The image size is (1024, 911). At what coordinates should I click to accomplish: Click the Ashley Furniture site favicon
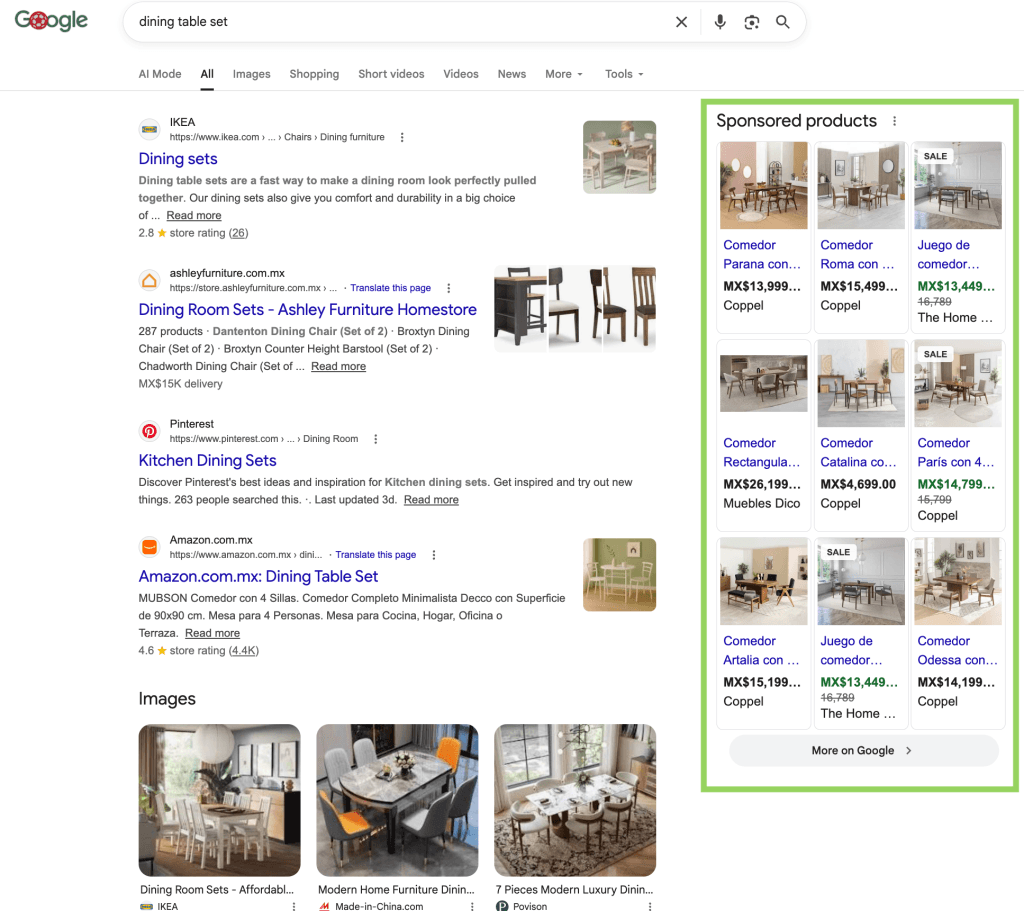click(150, 280)
